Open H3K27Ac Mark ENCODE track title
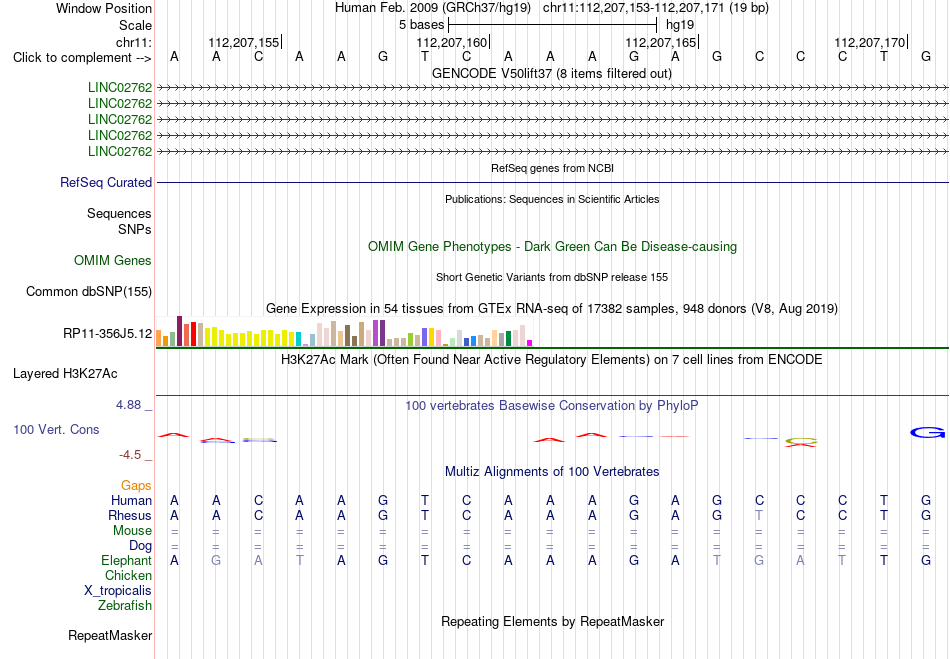950x659 pixels. click(x=552, y=360)
